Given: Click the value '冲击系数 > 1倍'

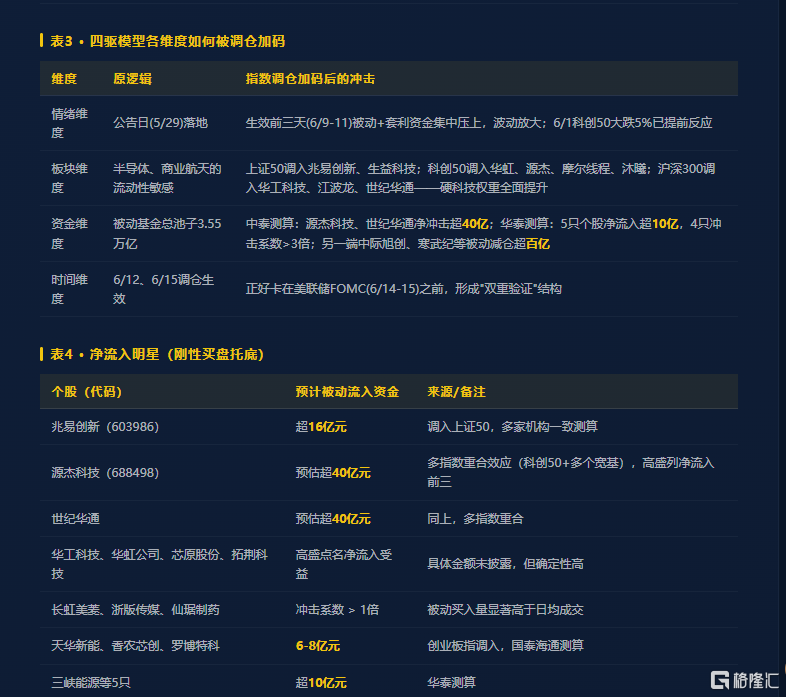Looking at the screenshot, I should (x=337, y=610).
